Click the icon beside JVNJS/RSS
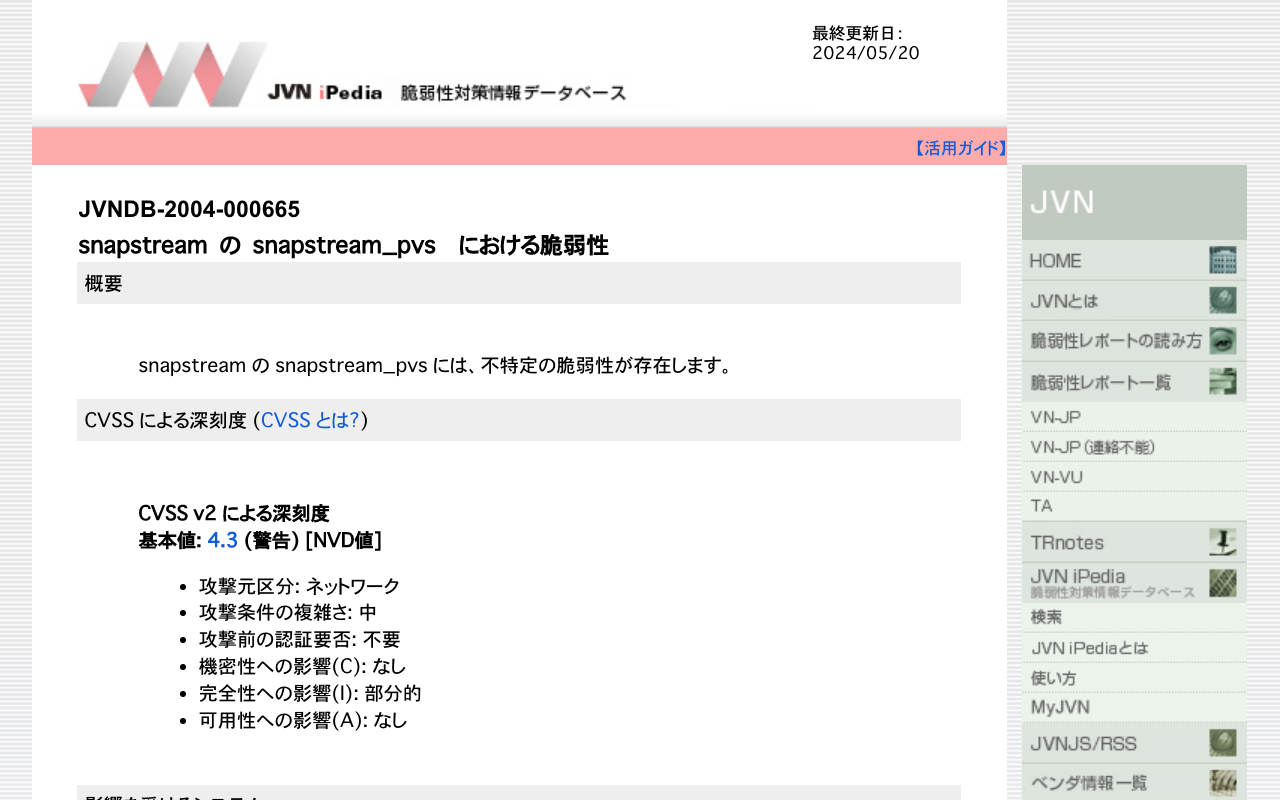 (x=1222, y=743)
